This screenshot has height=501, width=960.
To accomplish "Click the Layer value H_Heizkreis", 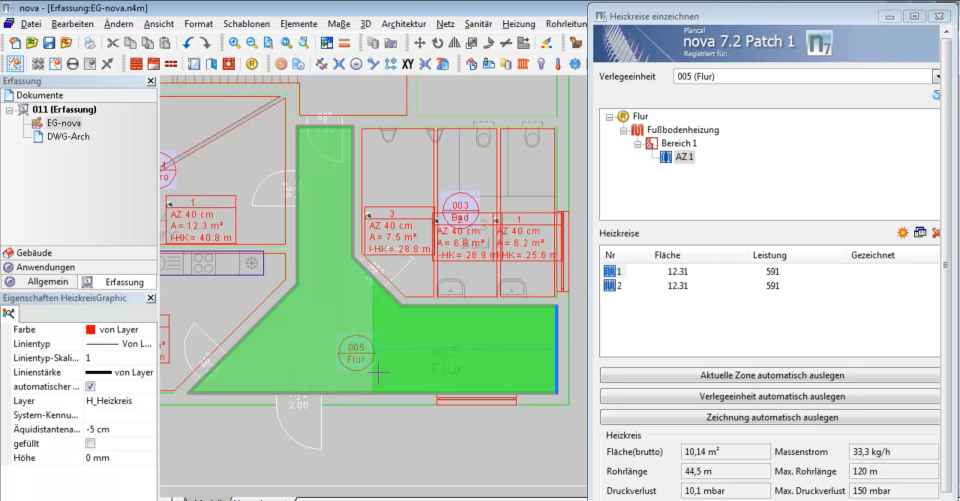I will click(119, 401).
